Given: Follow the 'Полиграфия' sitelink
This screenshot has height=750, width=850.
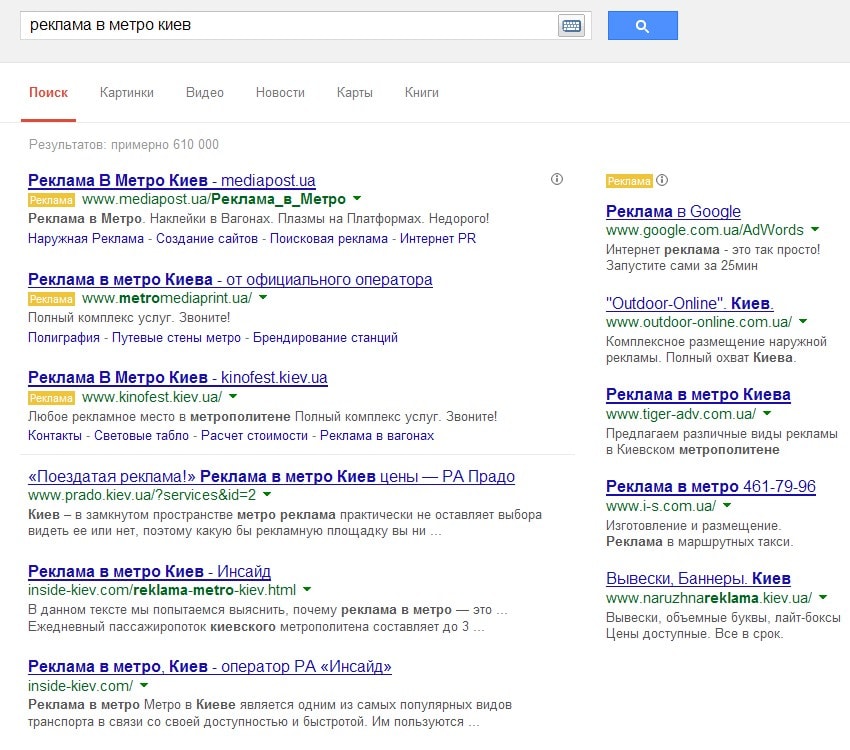Looking at the screenshot, I should click(64, 338).
